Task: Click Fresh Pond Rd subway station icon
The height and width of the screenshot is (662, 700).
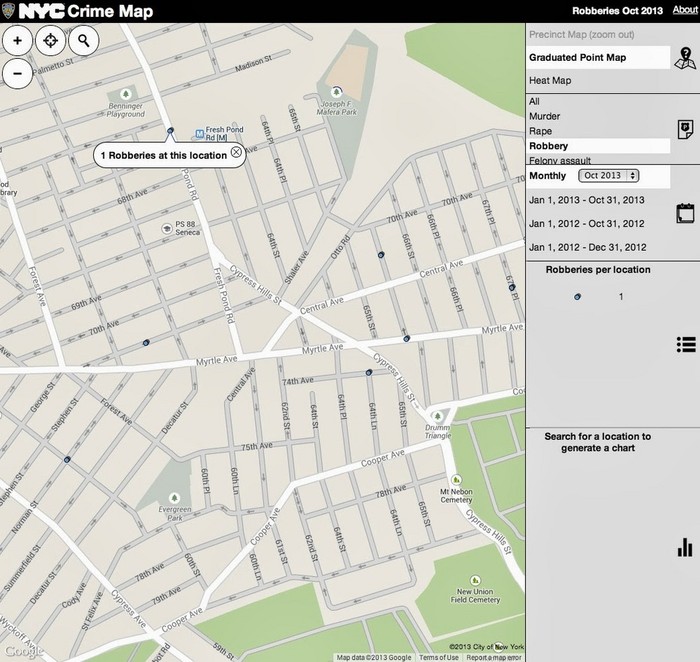Action: (200, 133)
